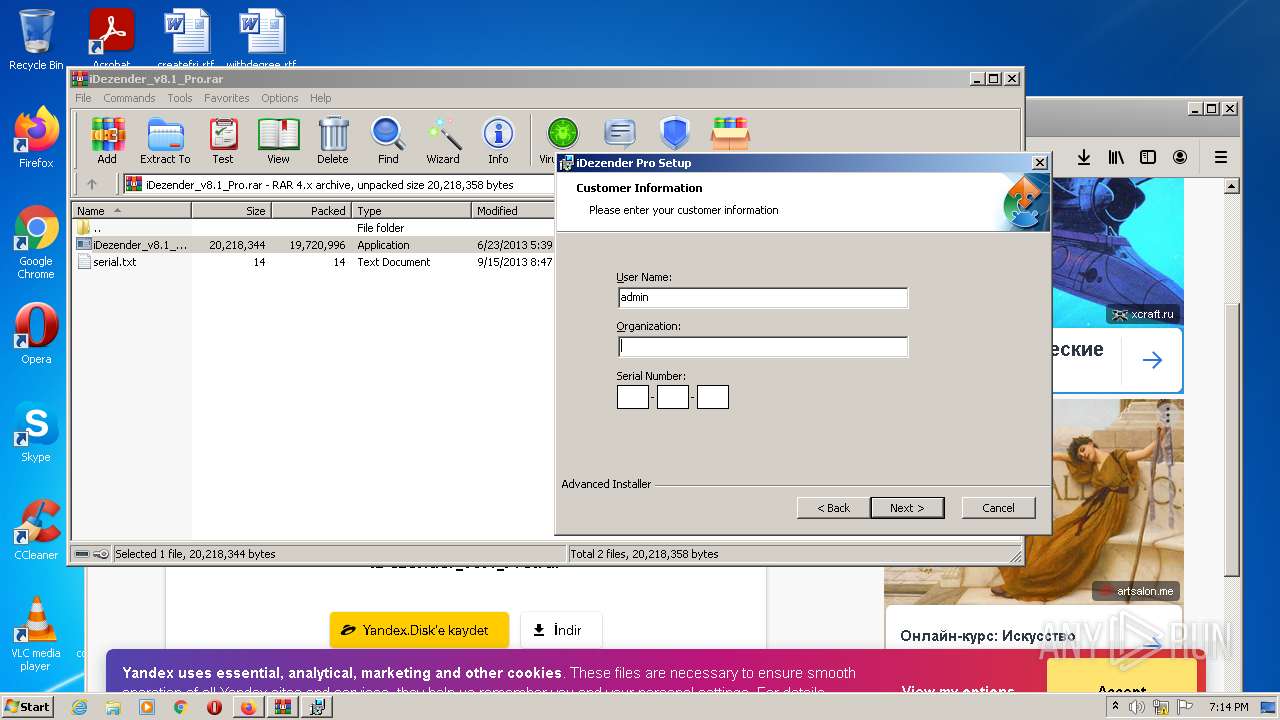Sort by Size column header
This screenshot has width=1280, height=720.
(x=231, y=211)
